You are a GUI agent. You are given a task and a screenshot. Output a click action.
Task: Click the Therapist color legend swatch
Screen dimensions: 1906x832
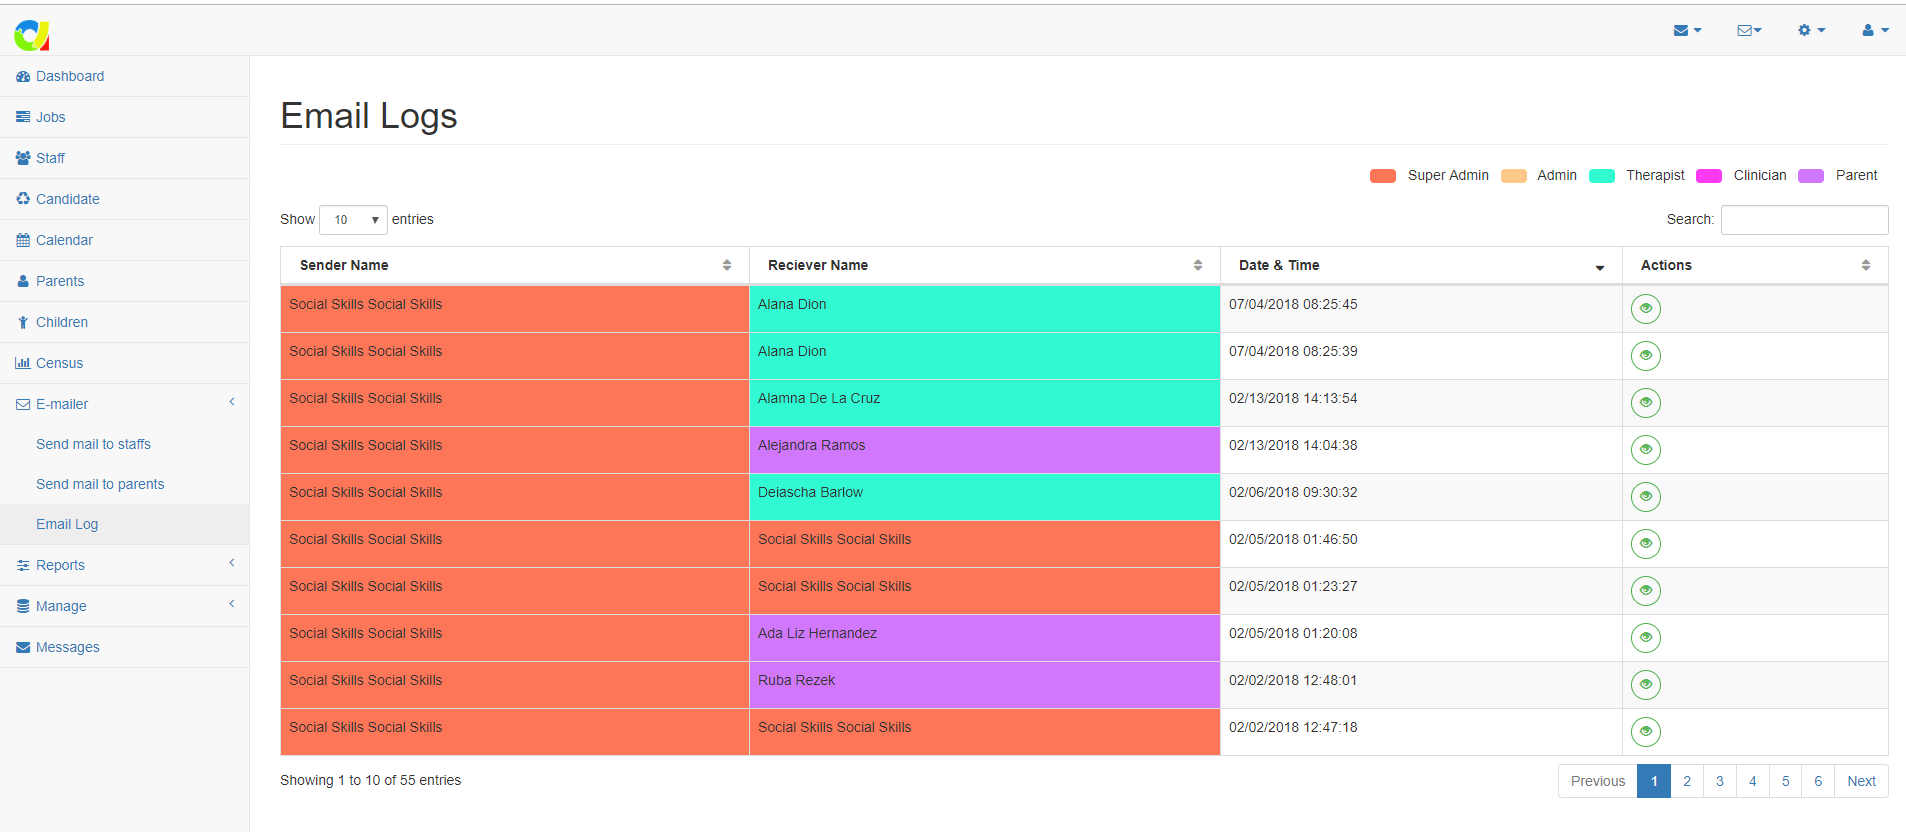[1602, 176]
